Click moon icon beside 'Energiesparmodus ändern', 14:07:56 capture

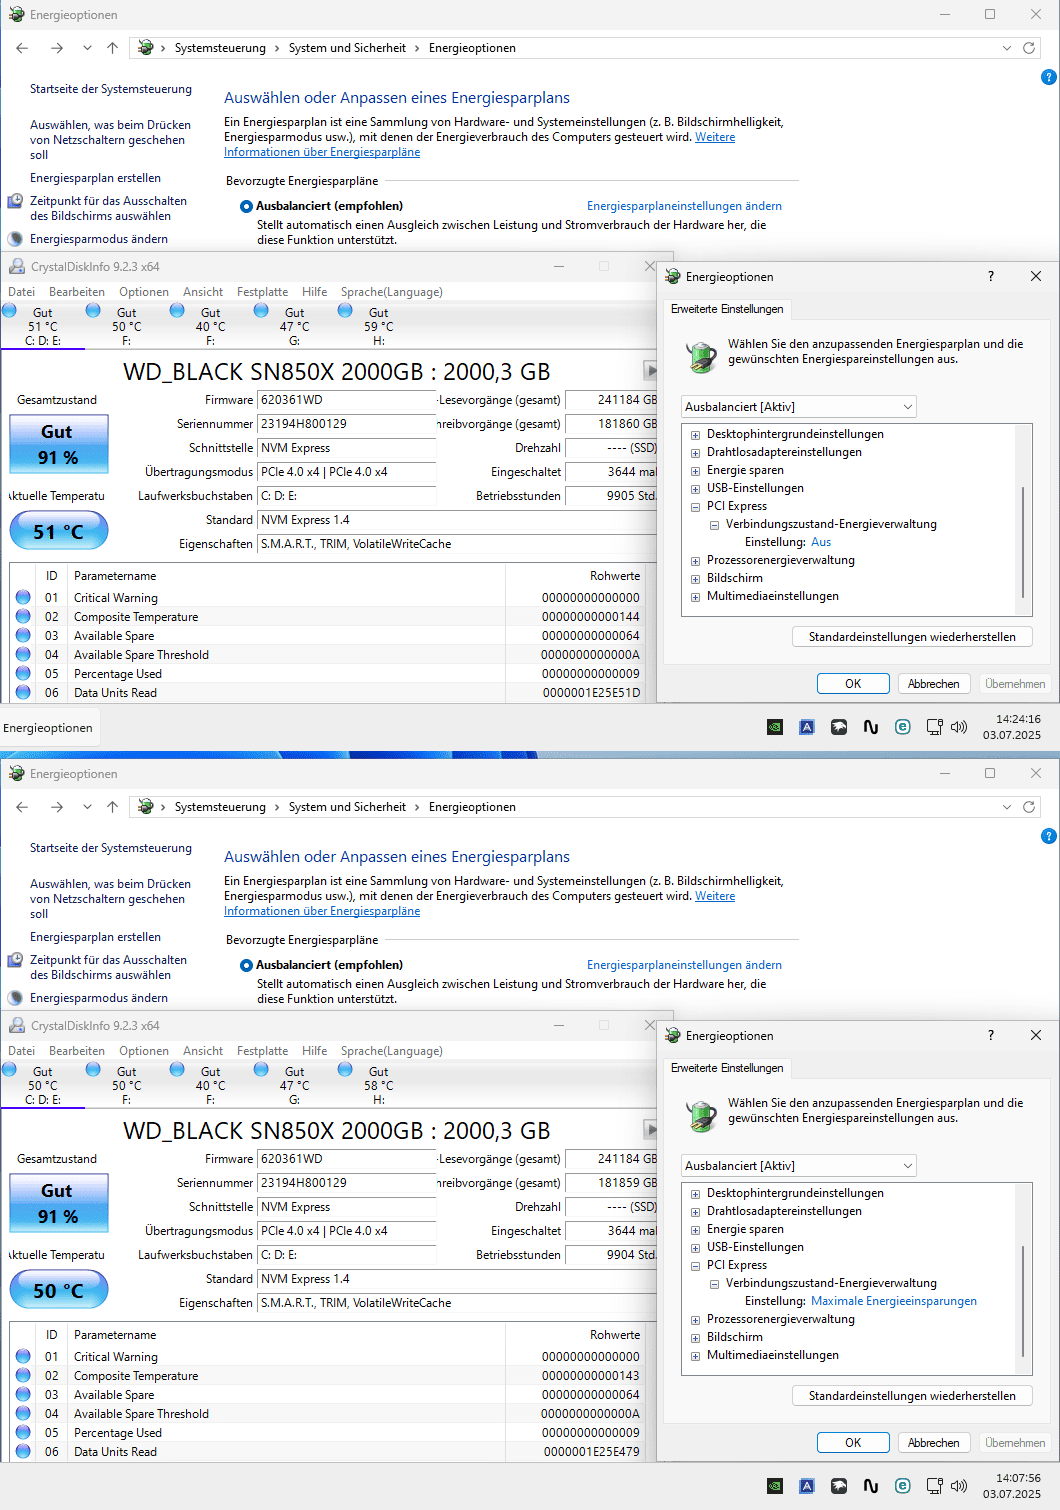coord(15,998)
